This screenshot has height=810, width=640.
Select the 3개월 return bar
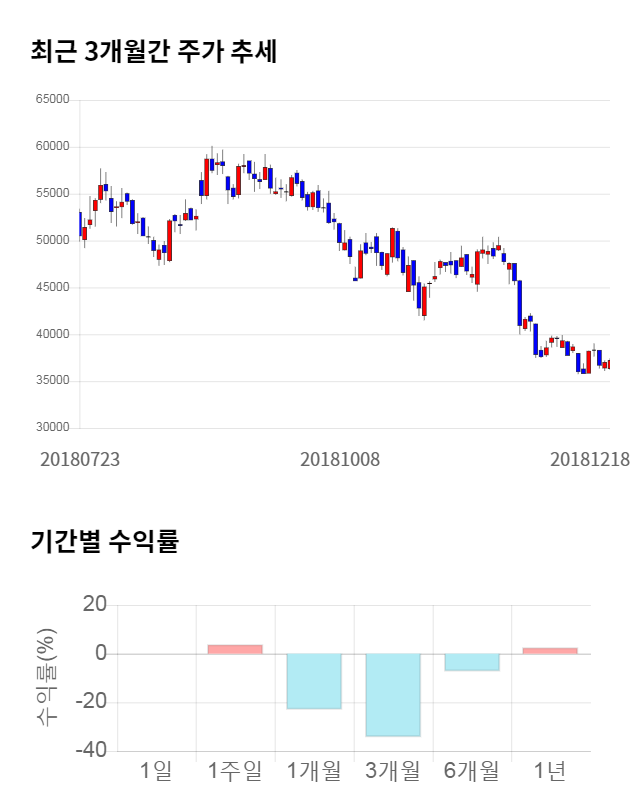point(393,695)
